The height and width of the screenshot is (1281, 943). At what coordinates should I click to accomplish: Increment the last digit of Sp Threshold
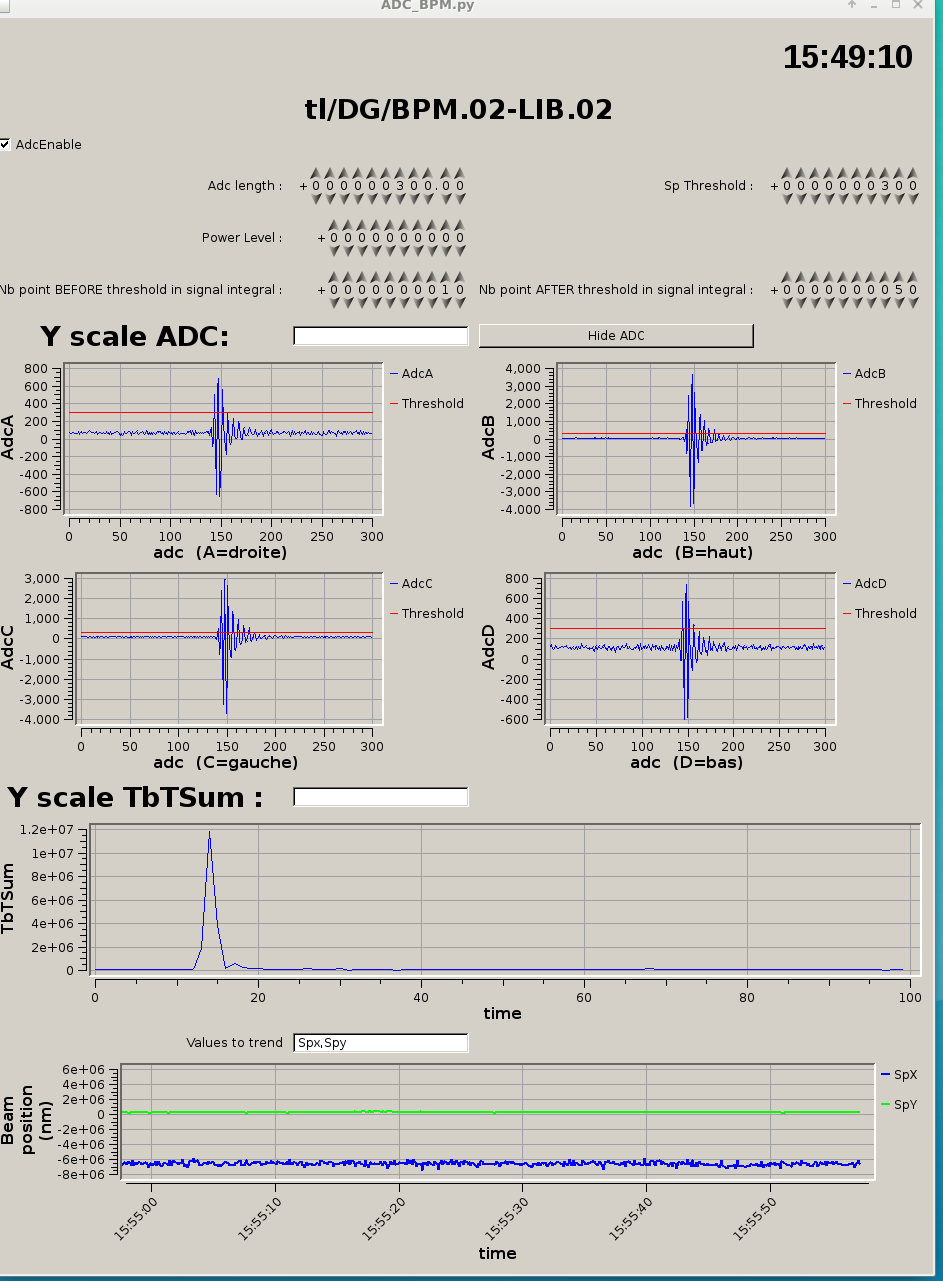(x=912, y=172)
